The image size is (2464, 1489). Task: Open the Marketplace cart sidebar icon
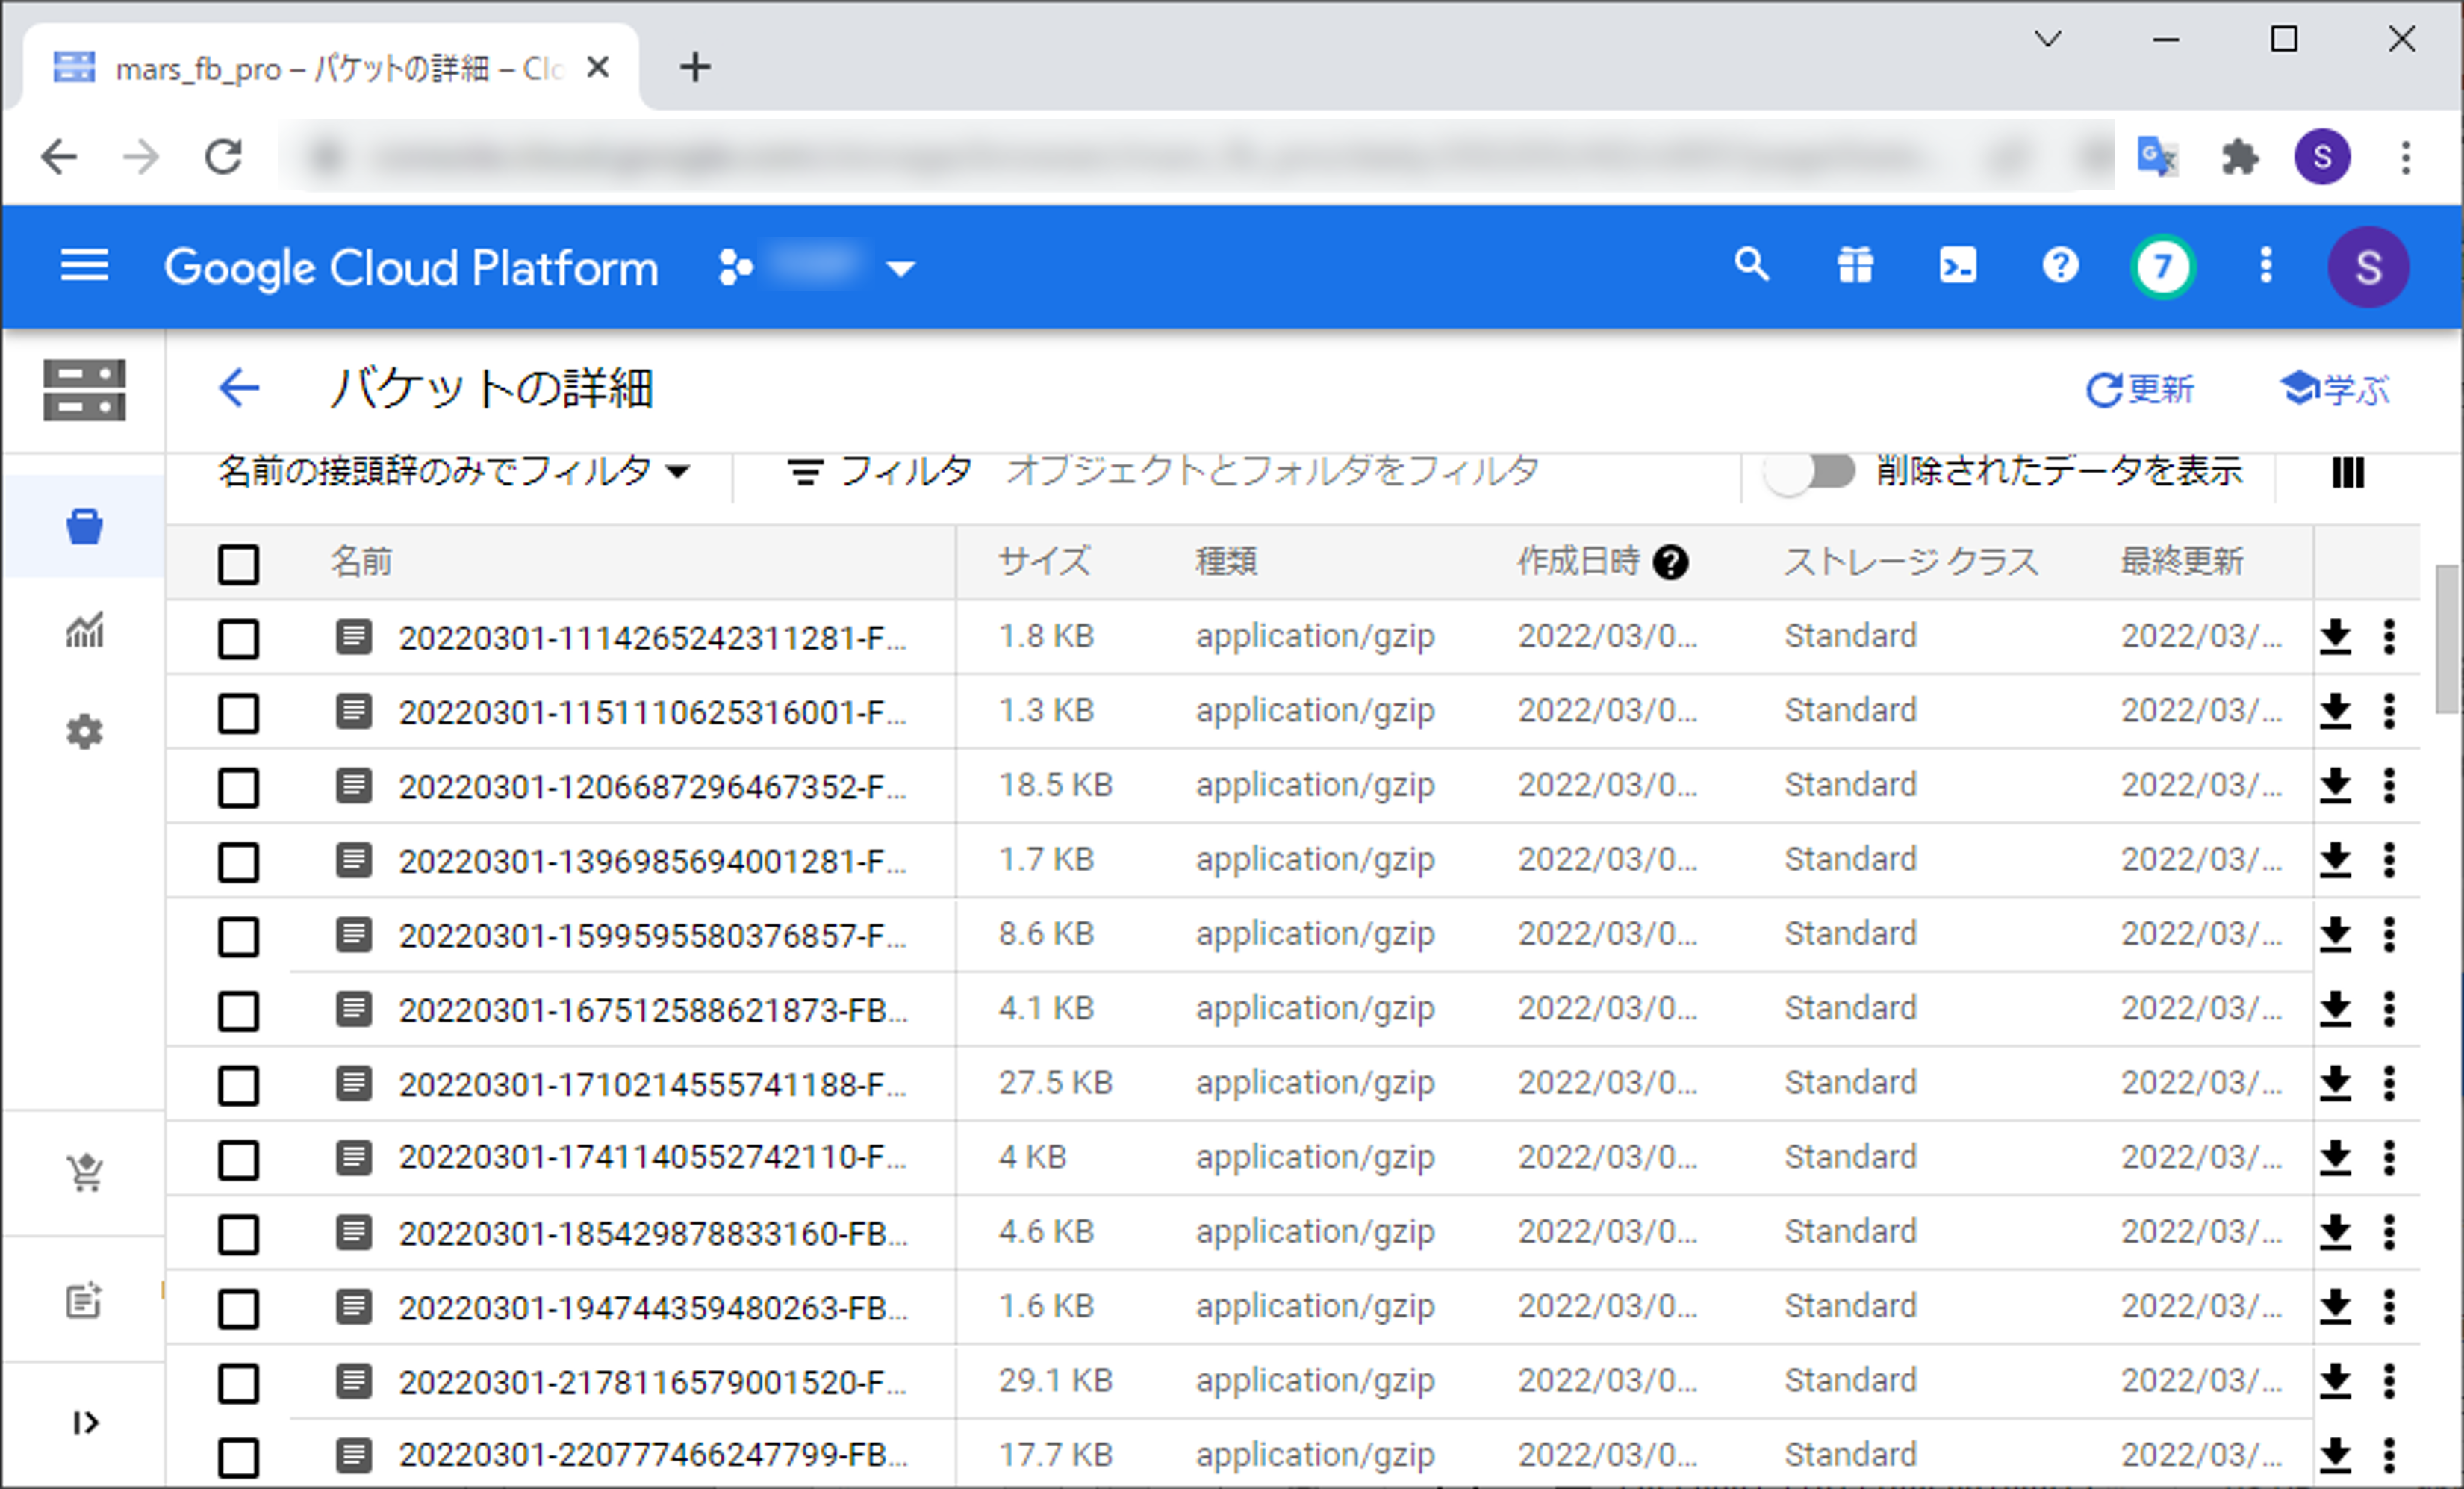[x=85, y=1172]
